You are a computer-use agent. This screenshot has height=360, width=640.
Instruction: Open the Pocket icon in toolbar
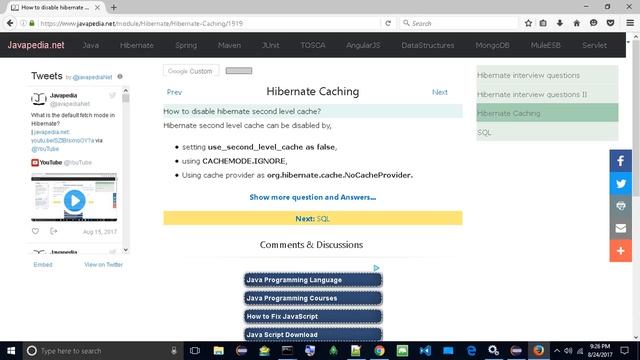tap(610, 23)
